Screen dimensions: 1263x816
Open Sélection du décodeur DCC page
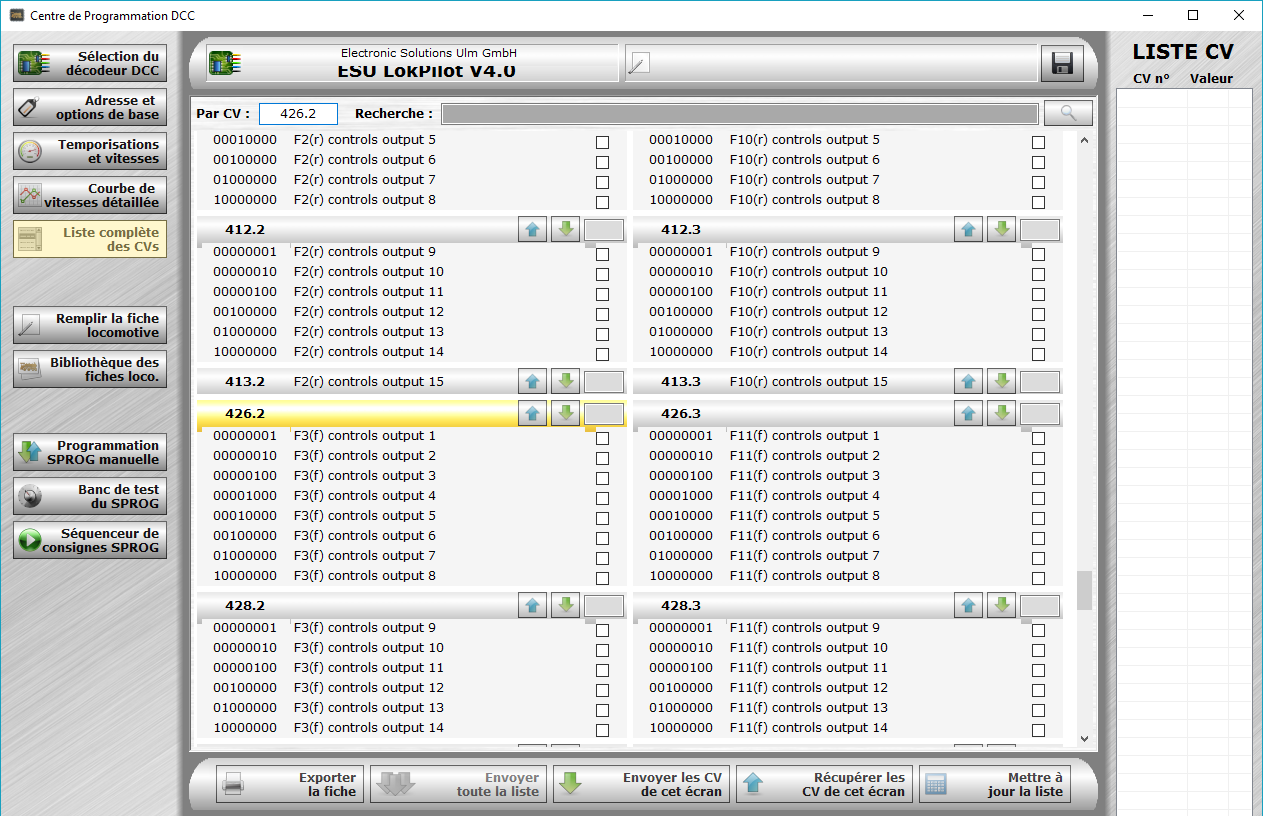pyautogui.click(x=90, y=64)
